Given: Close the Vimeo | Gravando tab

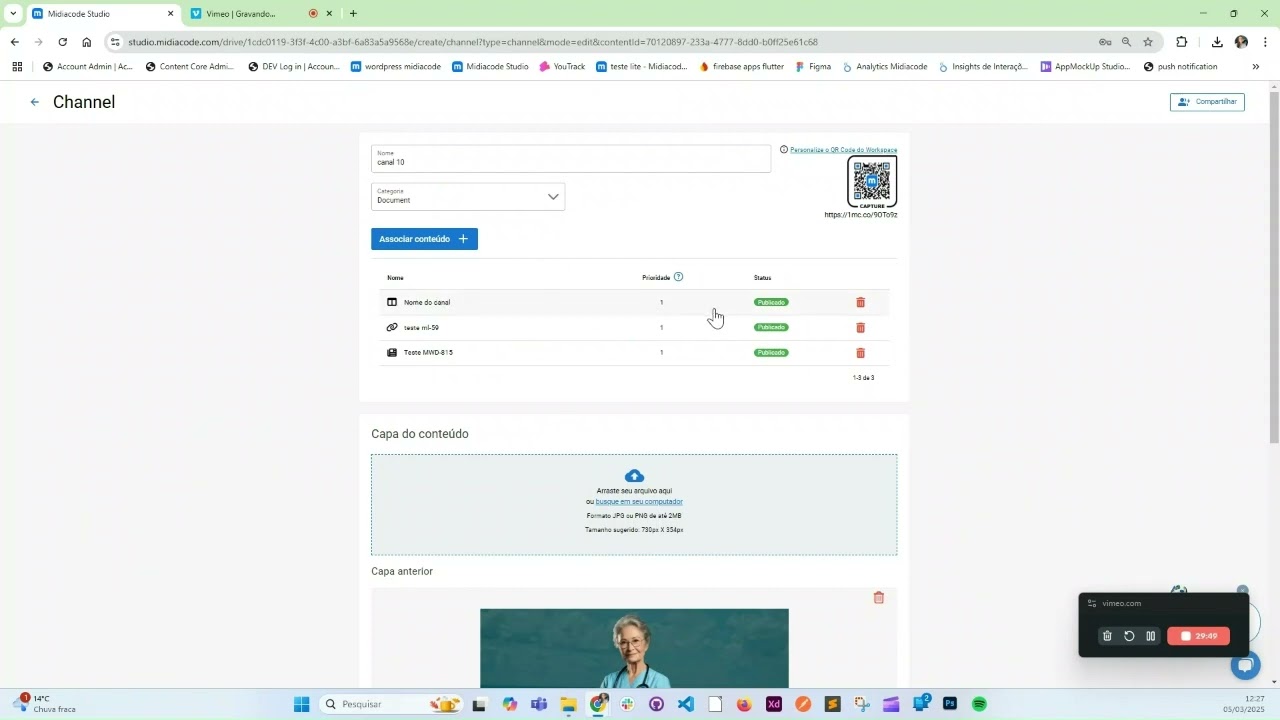Looking at the screenshot, I should (329, 14).
